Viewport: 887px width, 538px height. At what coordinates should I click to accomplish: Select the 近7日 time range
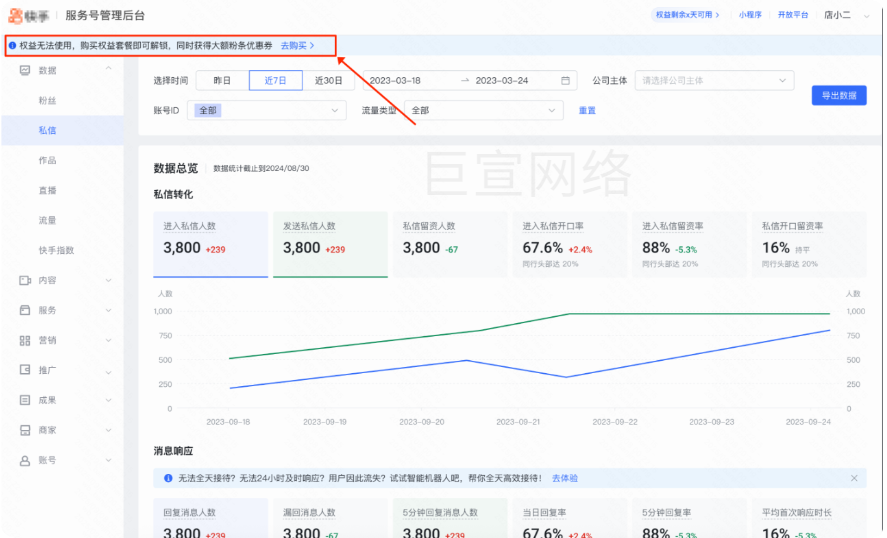[x=275, y=80]
